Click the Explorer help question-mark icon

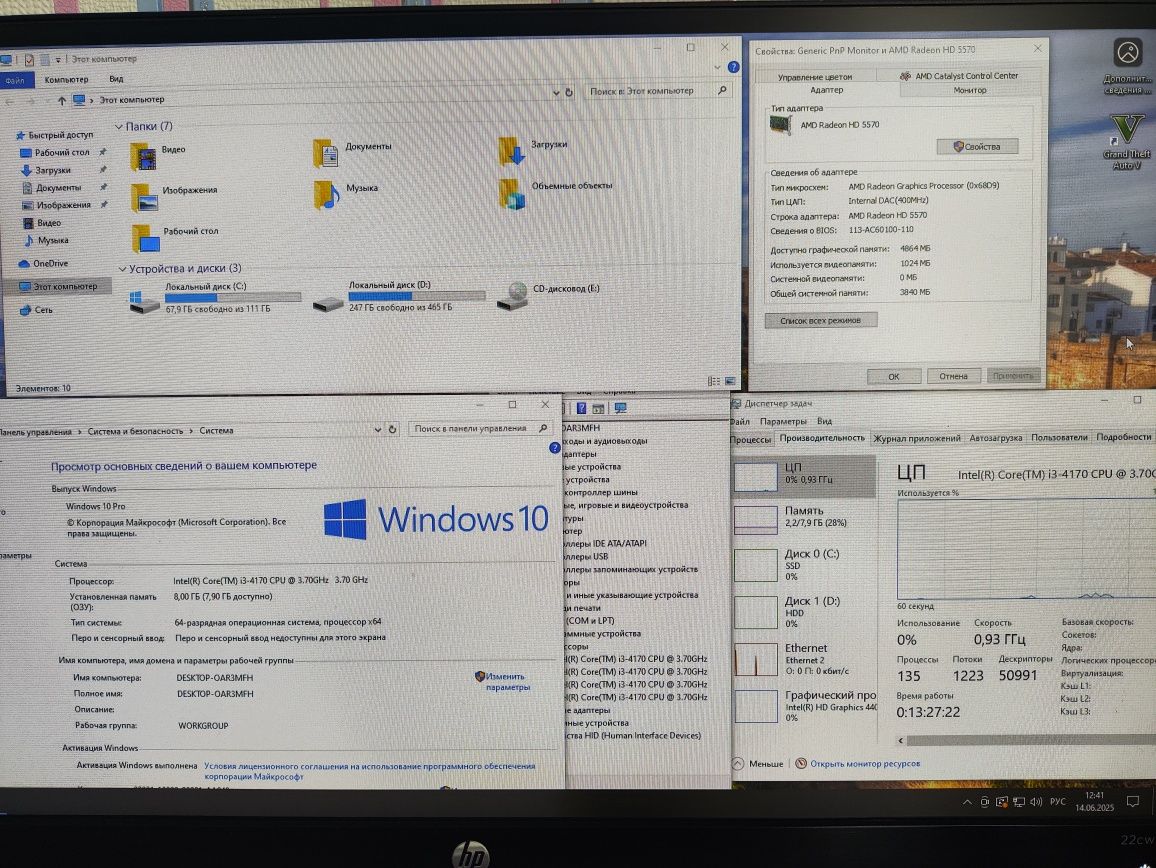click(x=734, y=67)
